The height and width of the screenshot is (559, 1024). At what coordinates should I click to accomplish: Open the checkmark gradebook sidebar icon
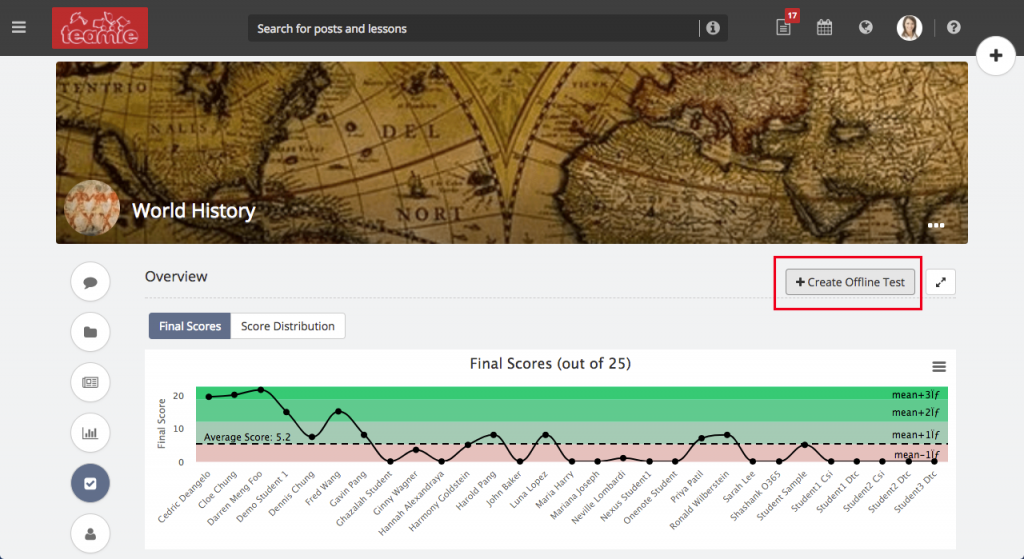pos(90,483)
